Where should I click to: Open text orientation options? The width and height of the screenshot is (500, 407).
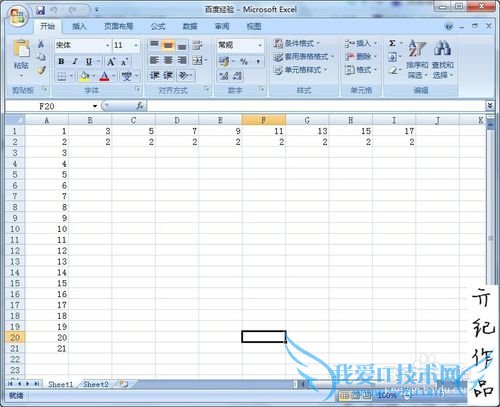(184, 76)
